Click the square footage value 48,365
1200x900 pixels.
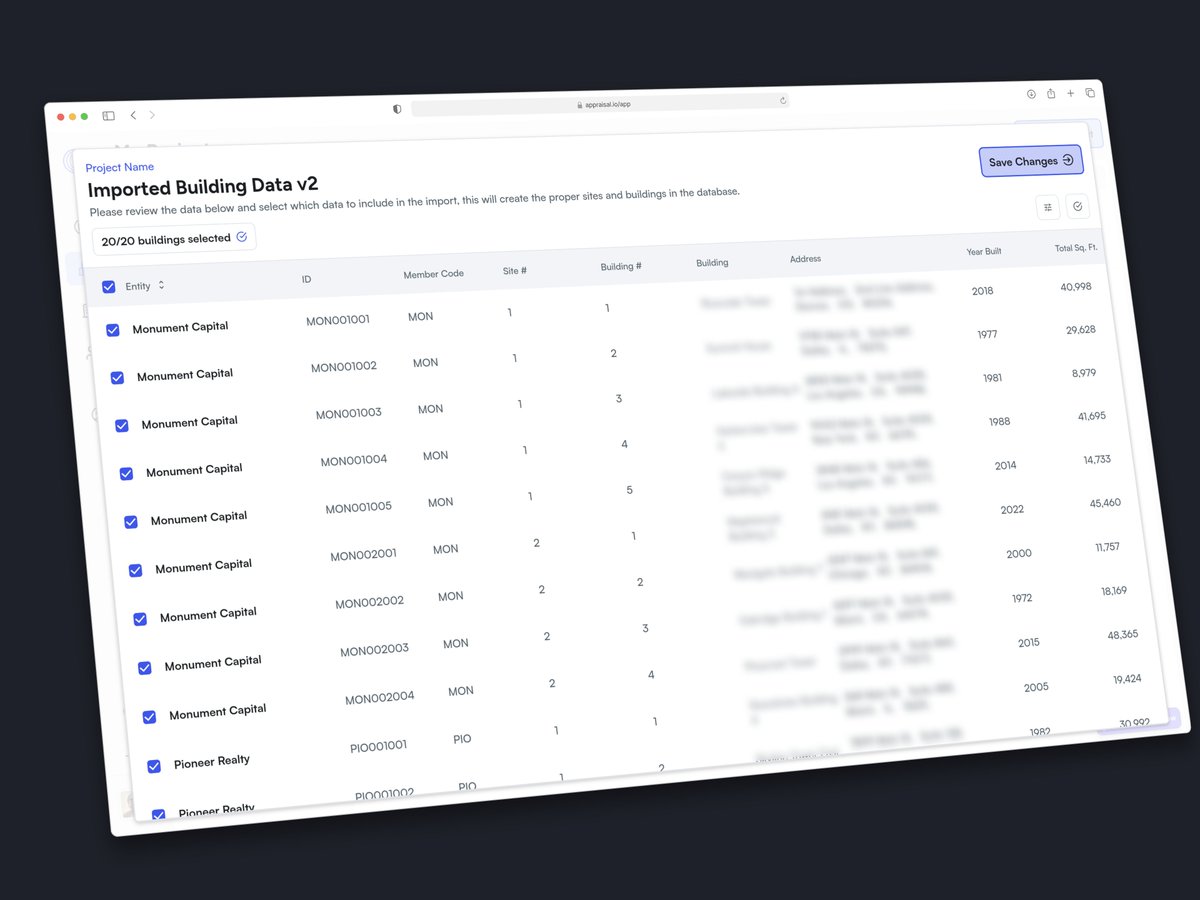point(1123,634)
